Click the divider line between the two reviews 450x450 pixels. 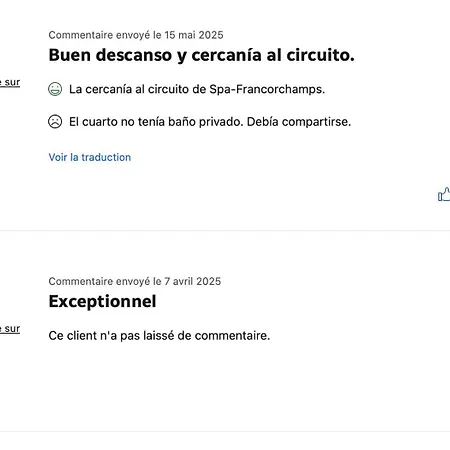point(225,230)
